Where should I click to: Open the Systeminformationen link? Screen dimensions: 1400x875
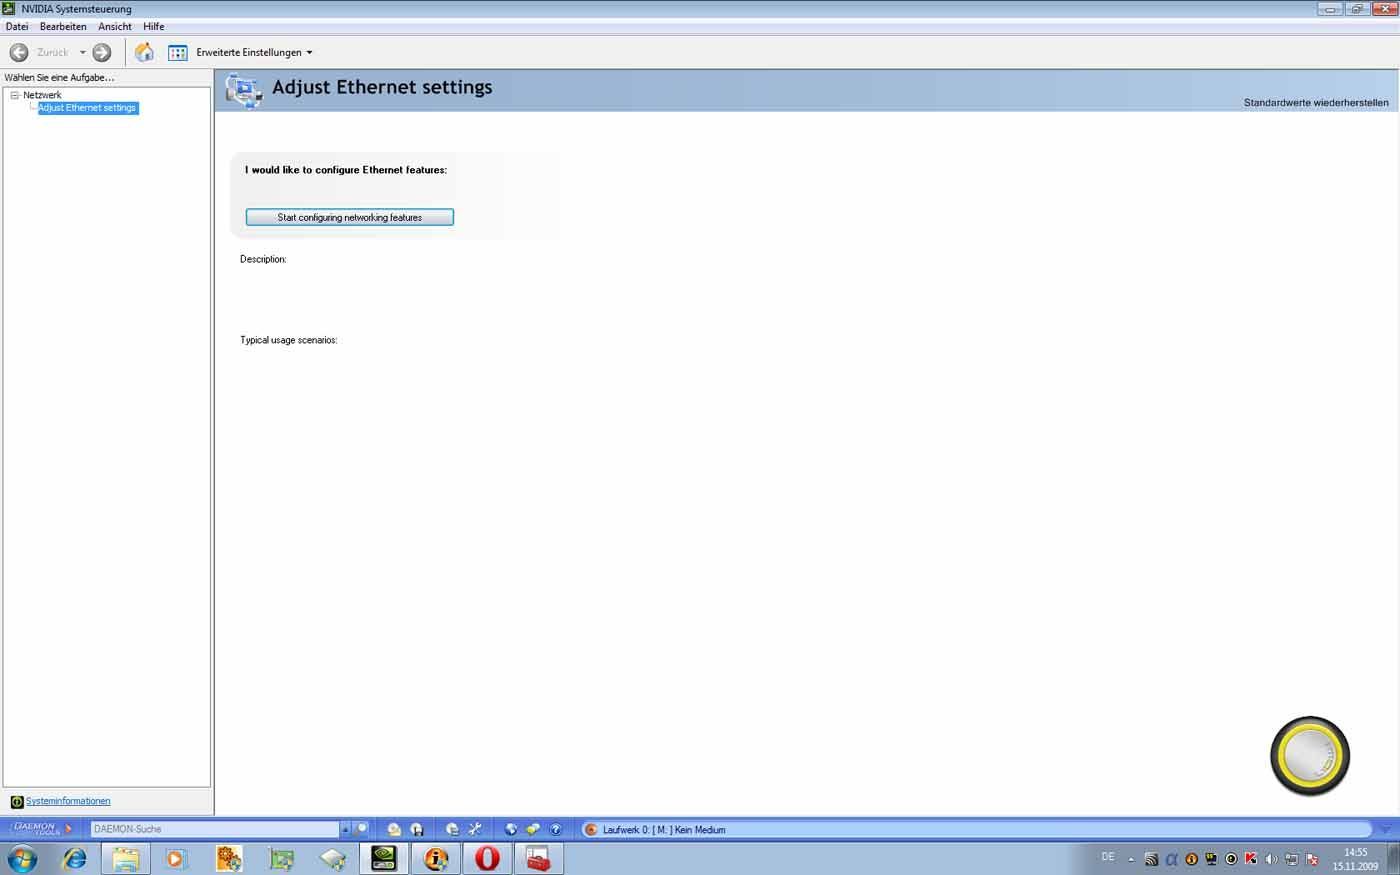point(68,801)
